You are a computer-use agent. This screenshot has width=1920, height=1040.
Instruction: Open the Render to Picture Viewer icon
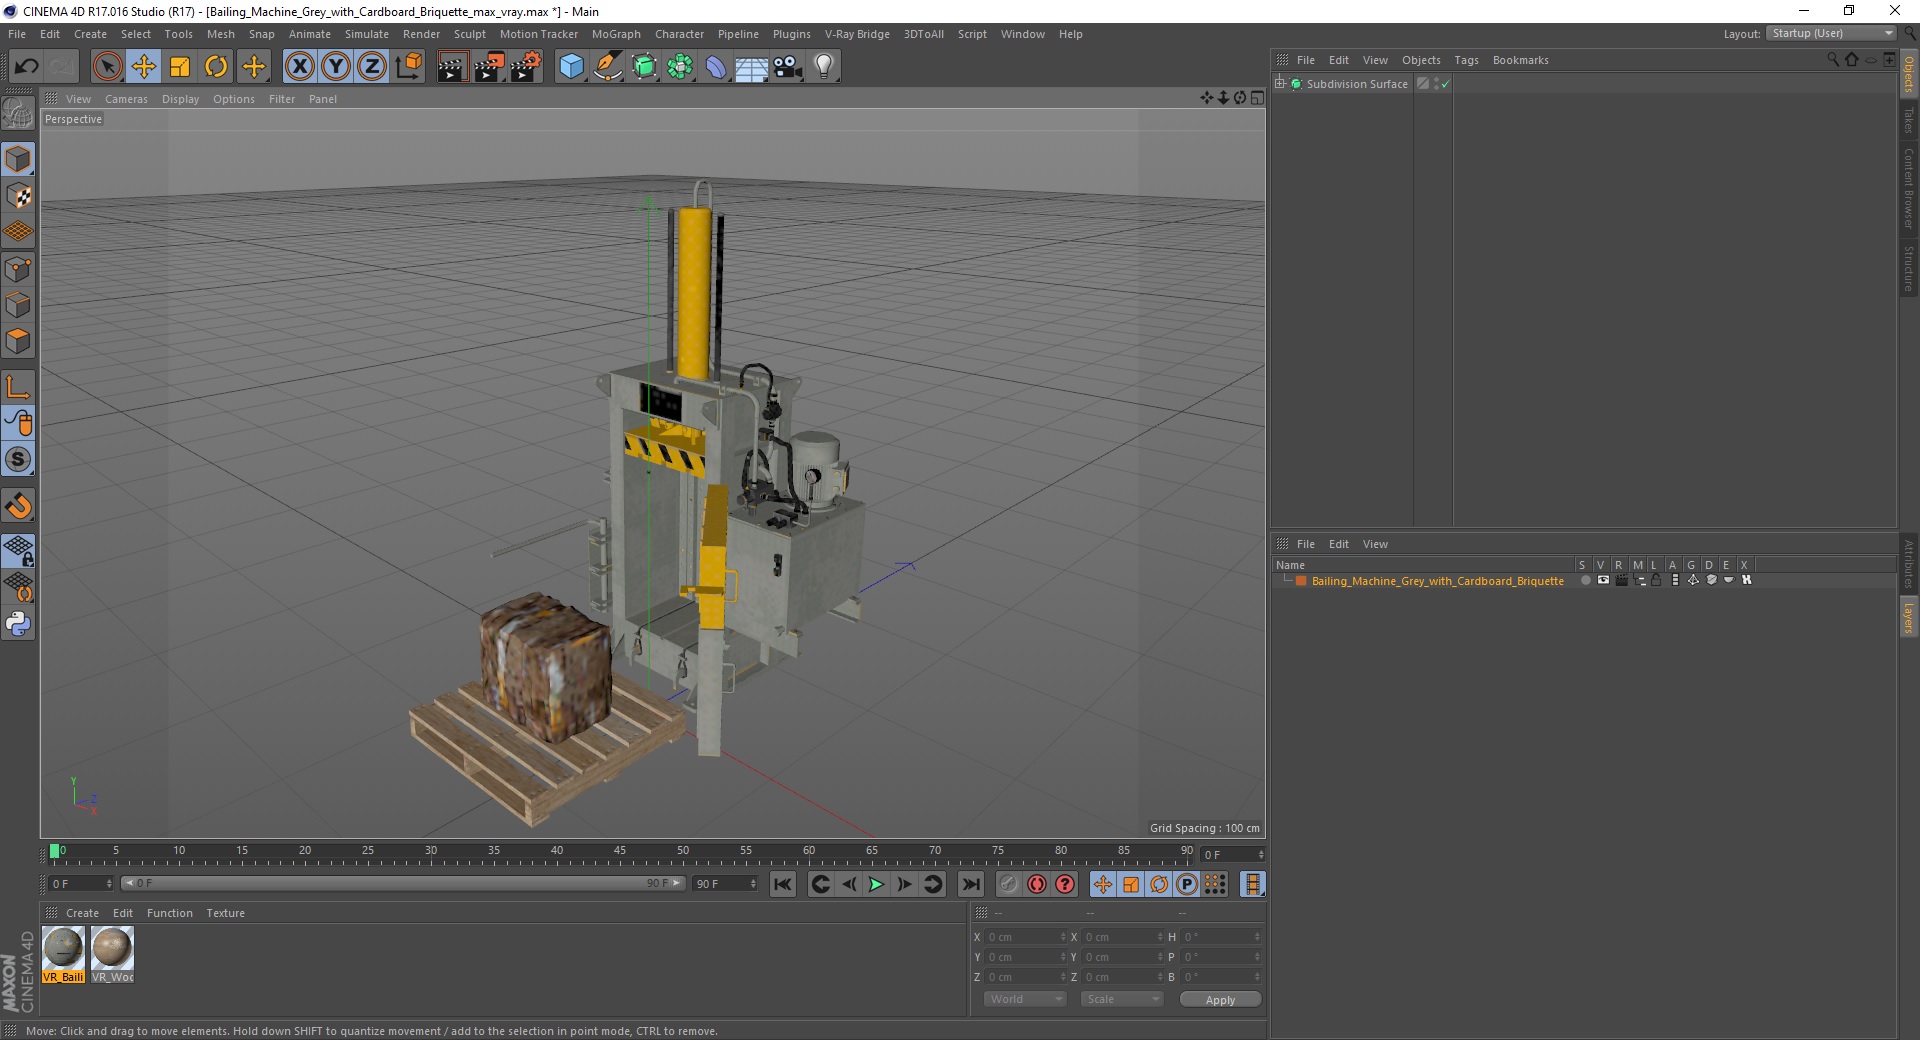tap(489, 67)
